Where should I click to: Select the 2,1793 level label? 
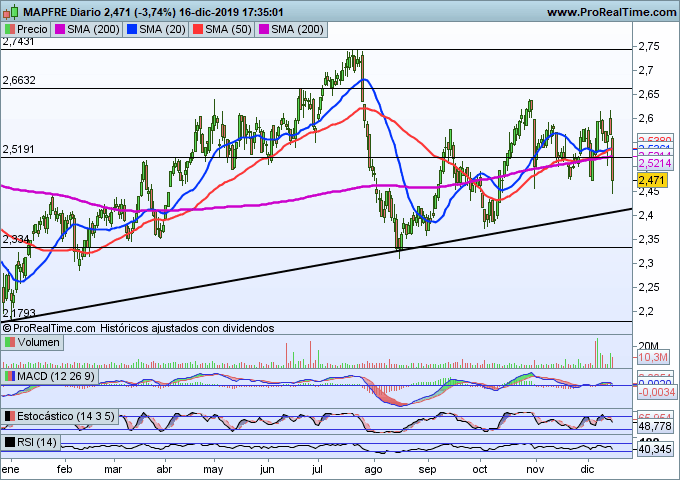click(x=19, y=313)
